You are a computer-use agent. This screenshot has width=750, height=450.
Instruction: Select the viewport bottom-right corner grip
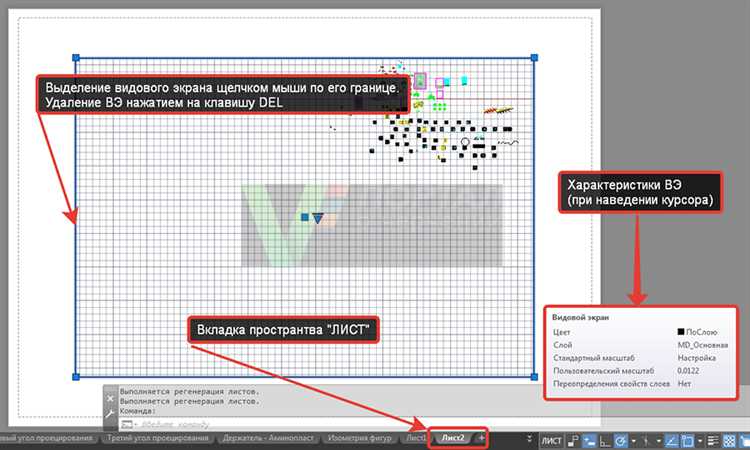click(x=534, y=377)
